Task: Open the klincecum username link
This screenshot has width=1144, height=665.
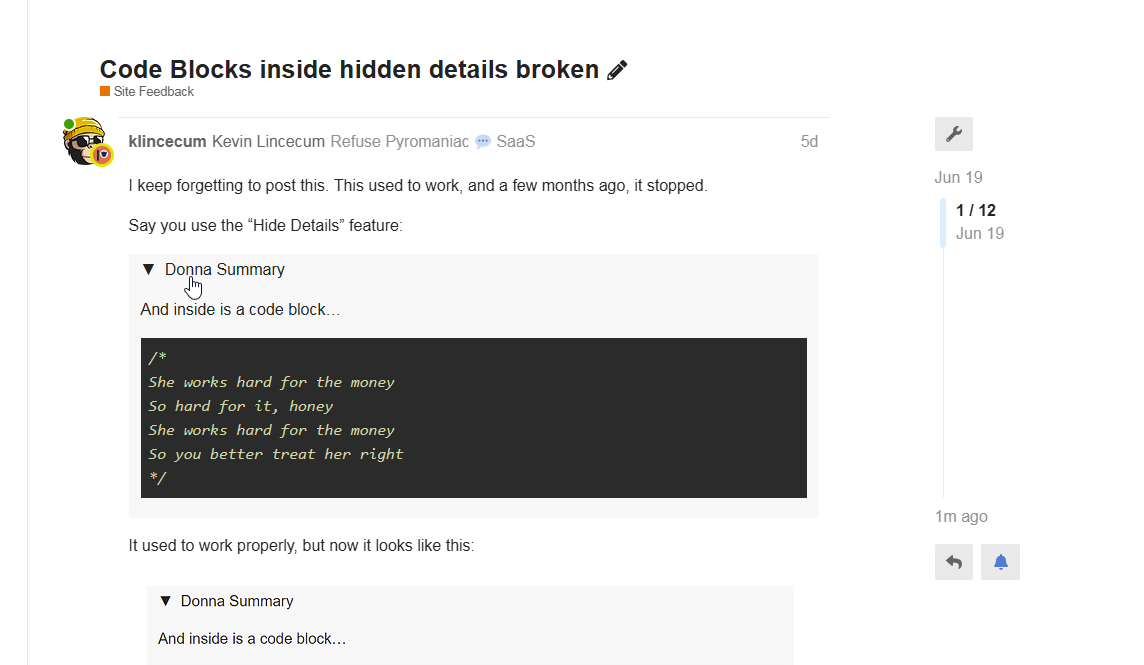Action: [167, 142]
